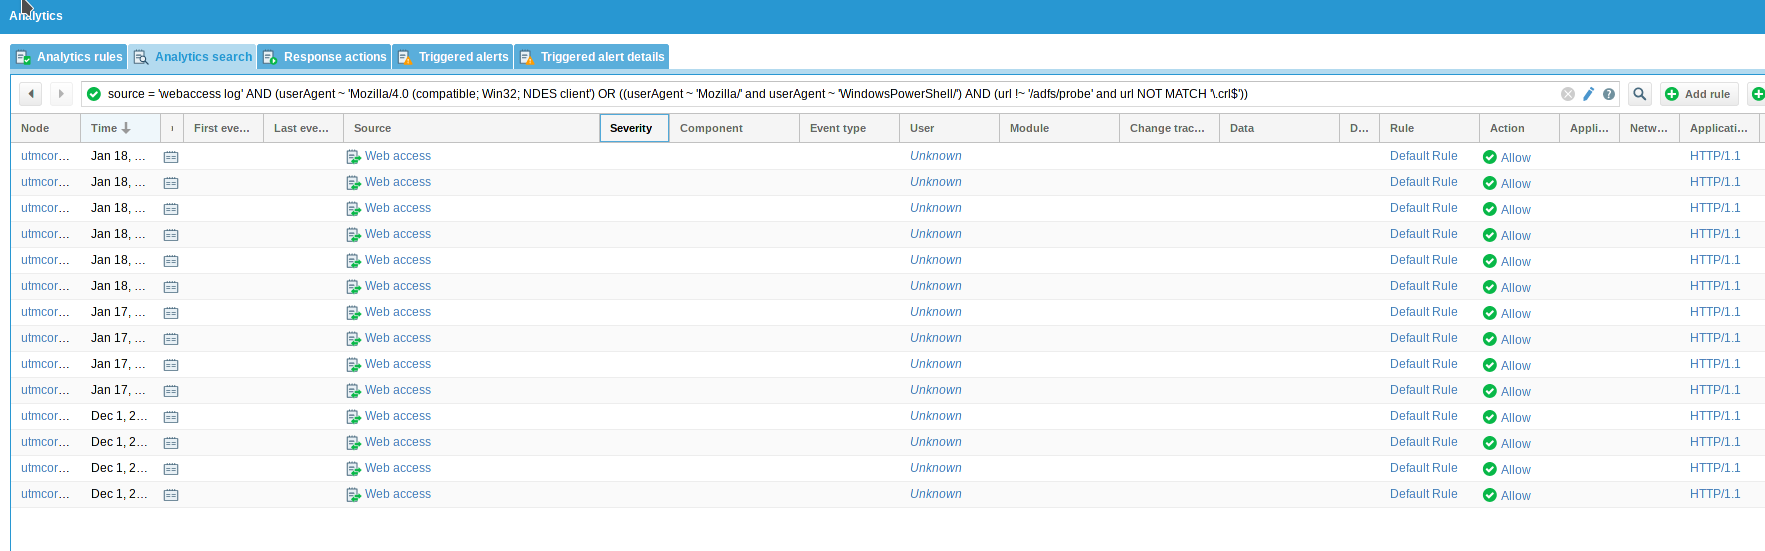Click the Event type column header

[849, 128]
